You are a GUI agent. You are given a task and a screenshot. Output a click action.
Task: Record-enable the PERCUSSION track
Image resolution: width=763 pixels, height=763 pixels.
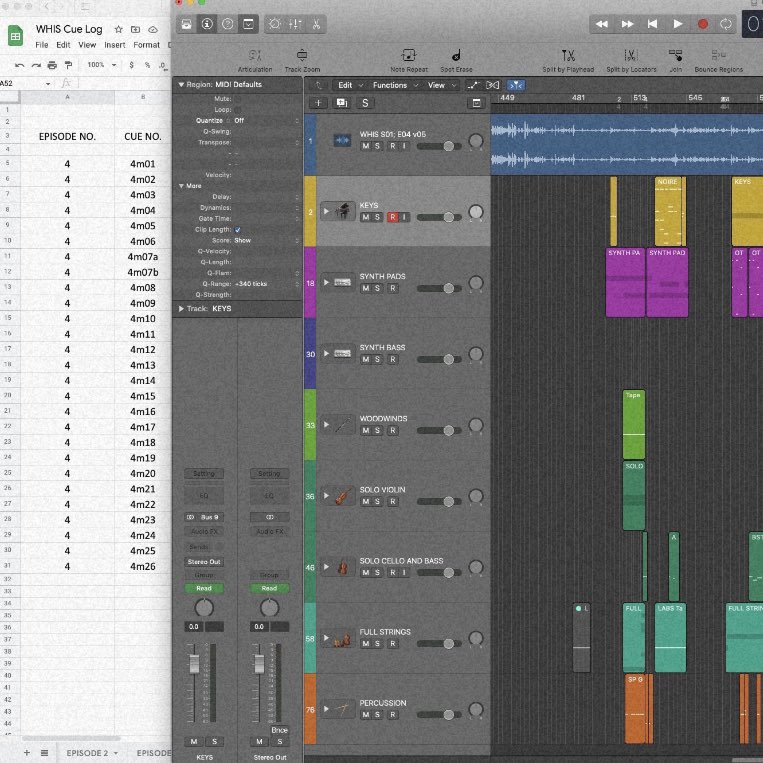tap(392, 715)
